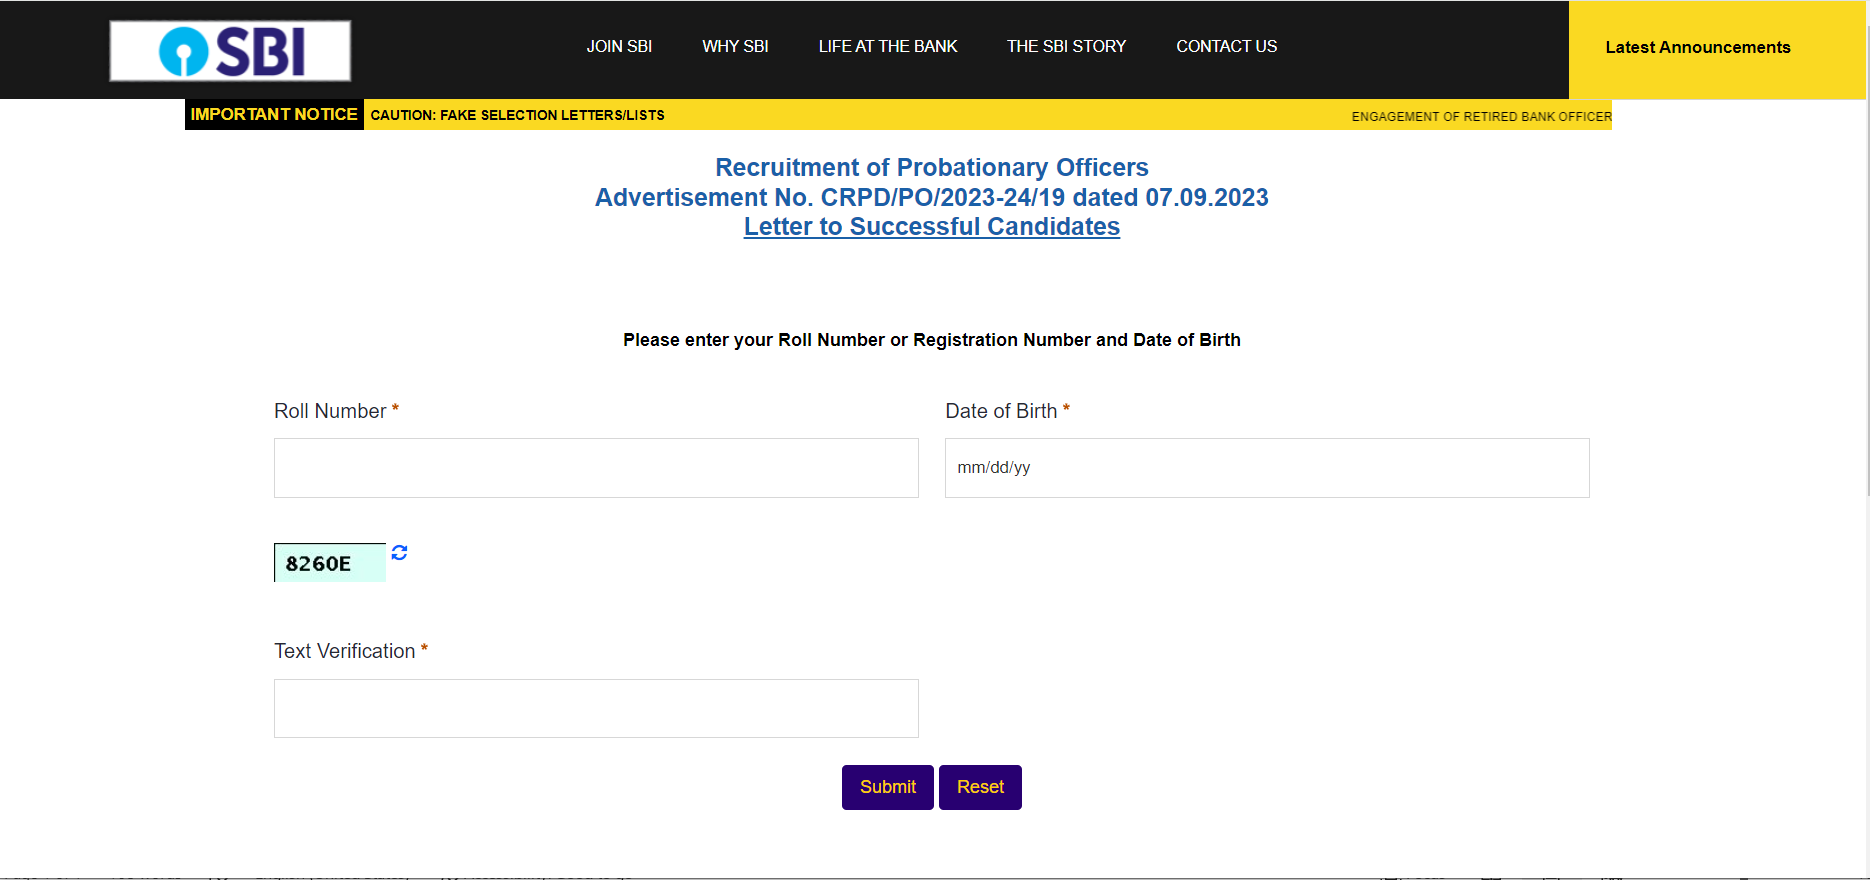Go to LIFE AT THE BANK
The image size is (1870, 880).
click(888, 46)
